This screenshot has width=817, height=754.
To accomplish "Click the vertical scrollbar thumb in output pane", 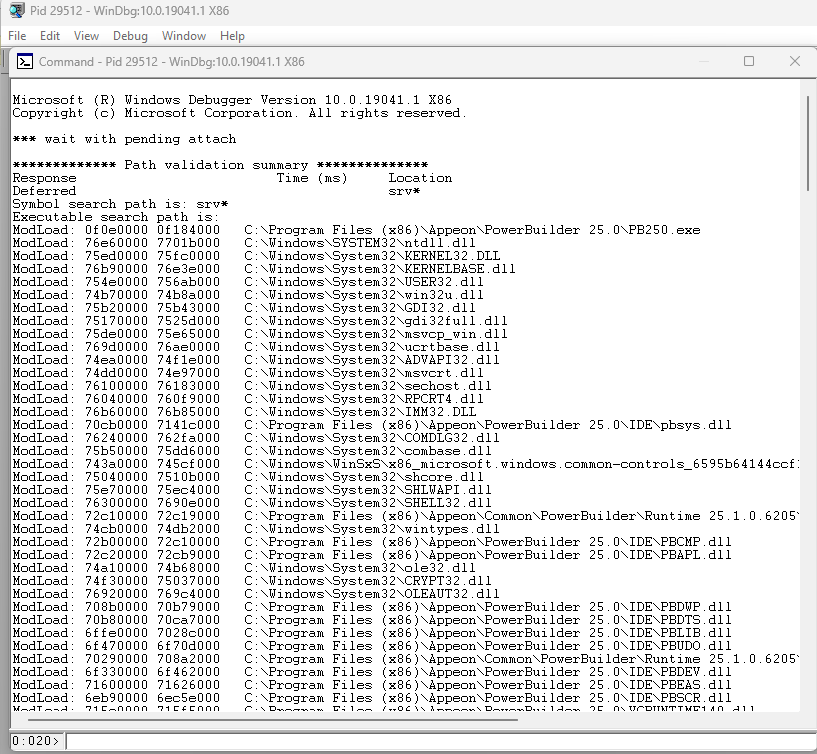I will point(808,140).
